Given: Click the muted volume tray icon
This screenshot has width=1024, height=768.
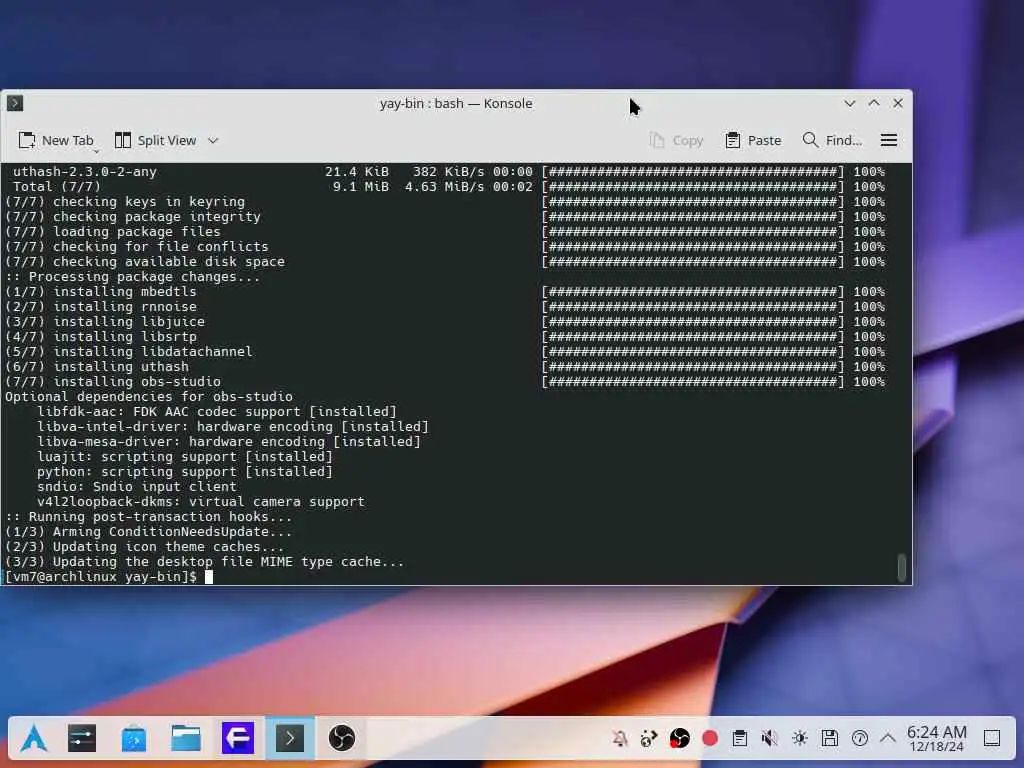Looking at the screenshot, I should [x=769, y=739].
